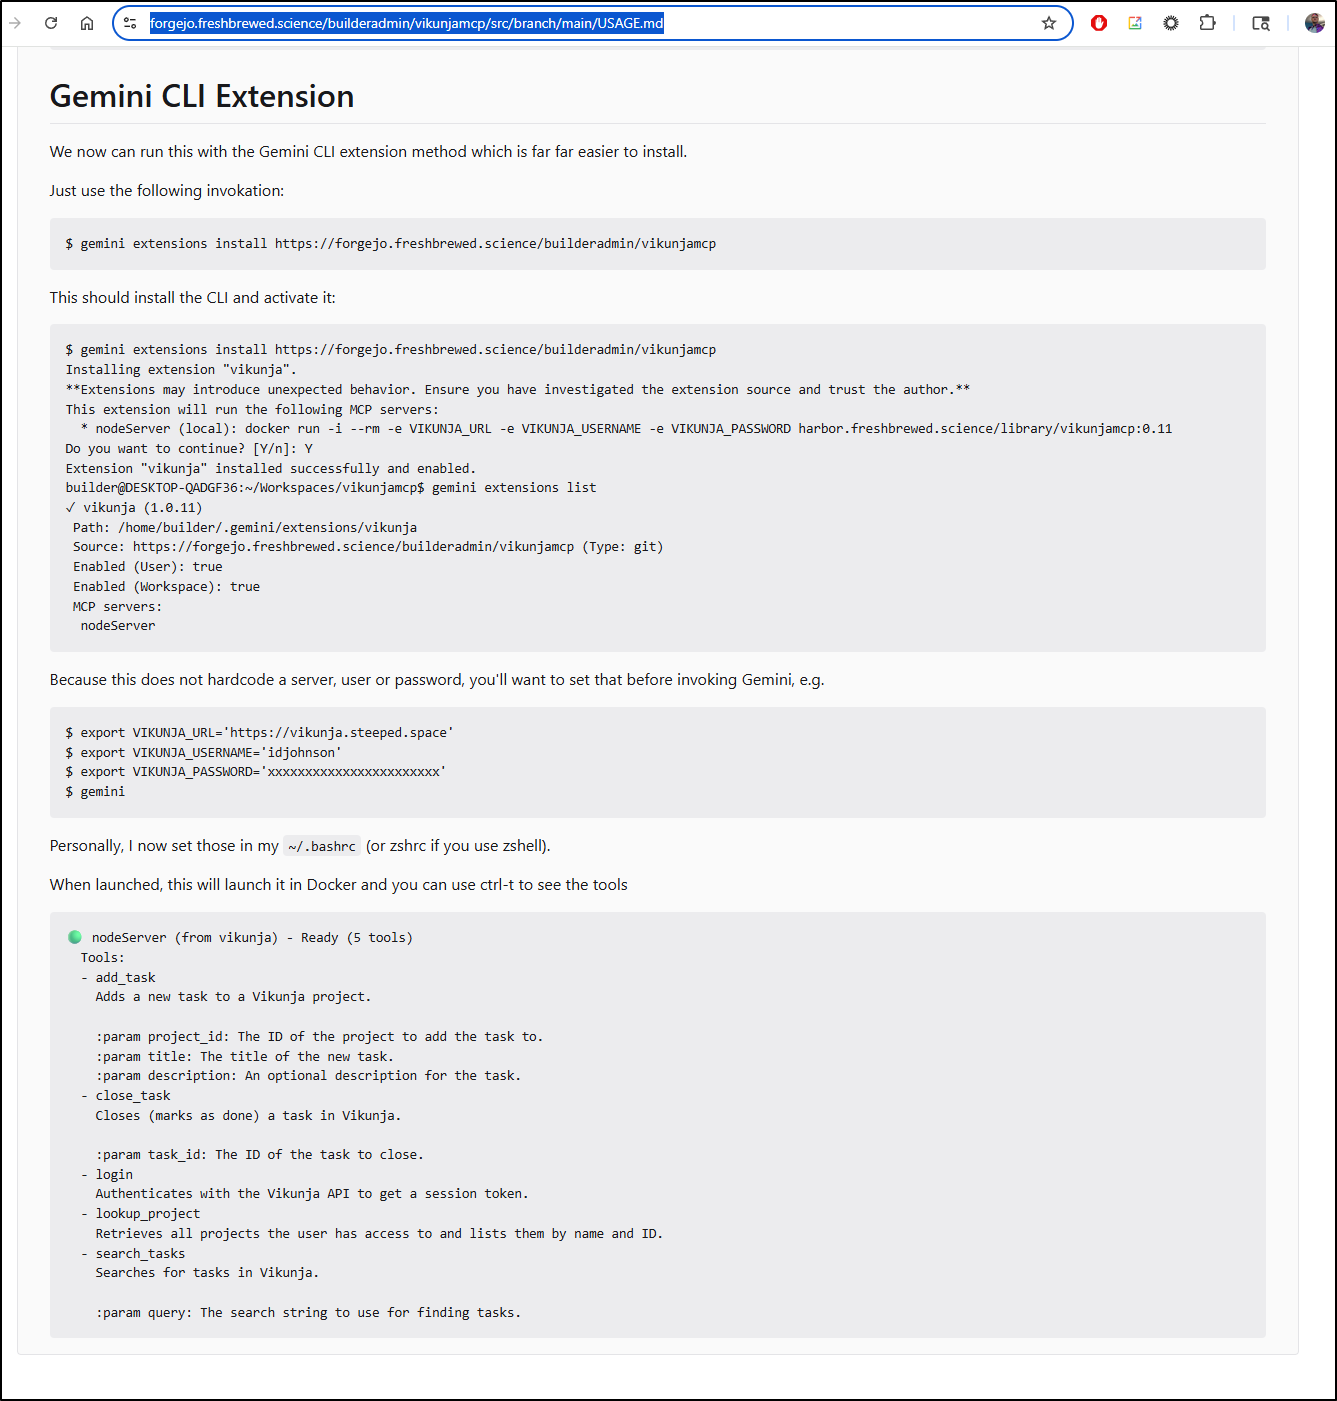The width and height of the screenshot is (1337, 1401).
Task: Click the dark gear-shaped extension icon
Action: [x=1171, y=23]
